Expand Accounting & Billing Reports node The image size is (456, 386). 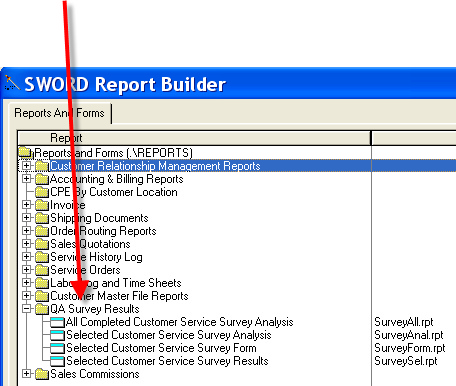[26, 179]
